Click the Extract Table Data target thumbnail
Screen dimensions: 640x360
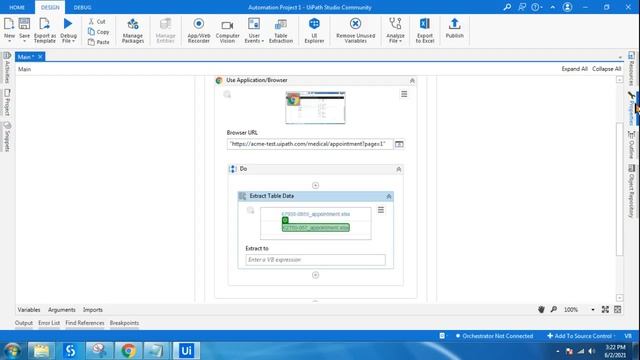[x=316, y=223]
